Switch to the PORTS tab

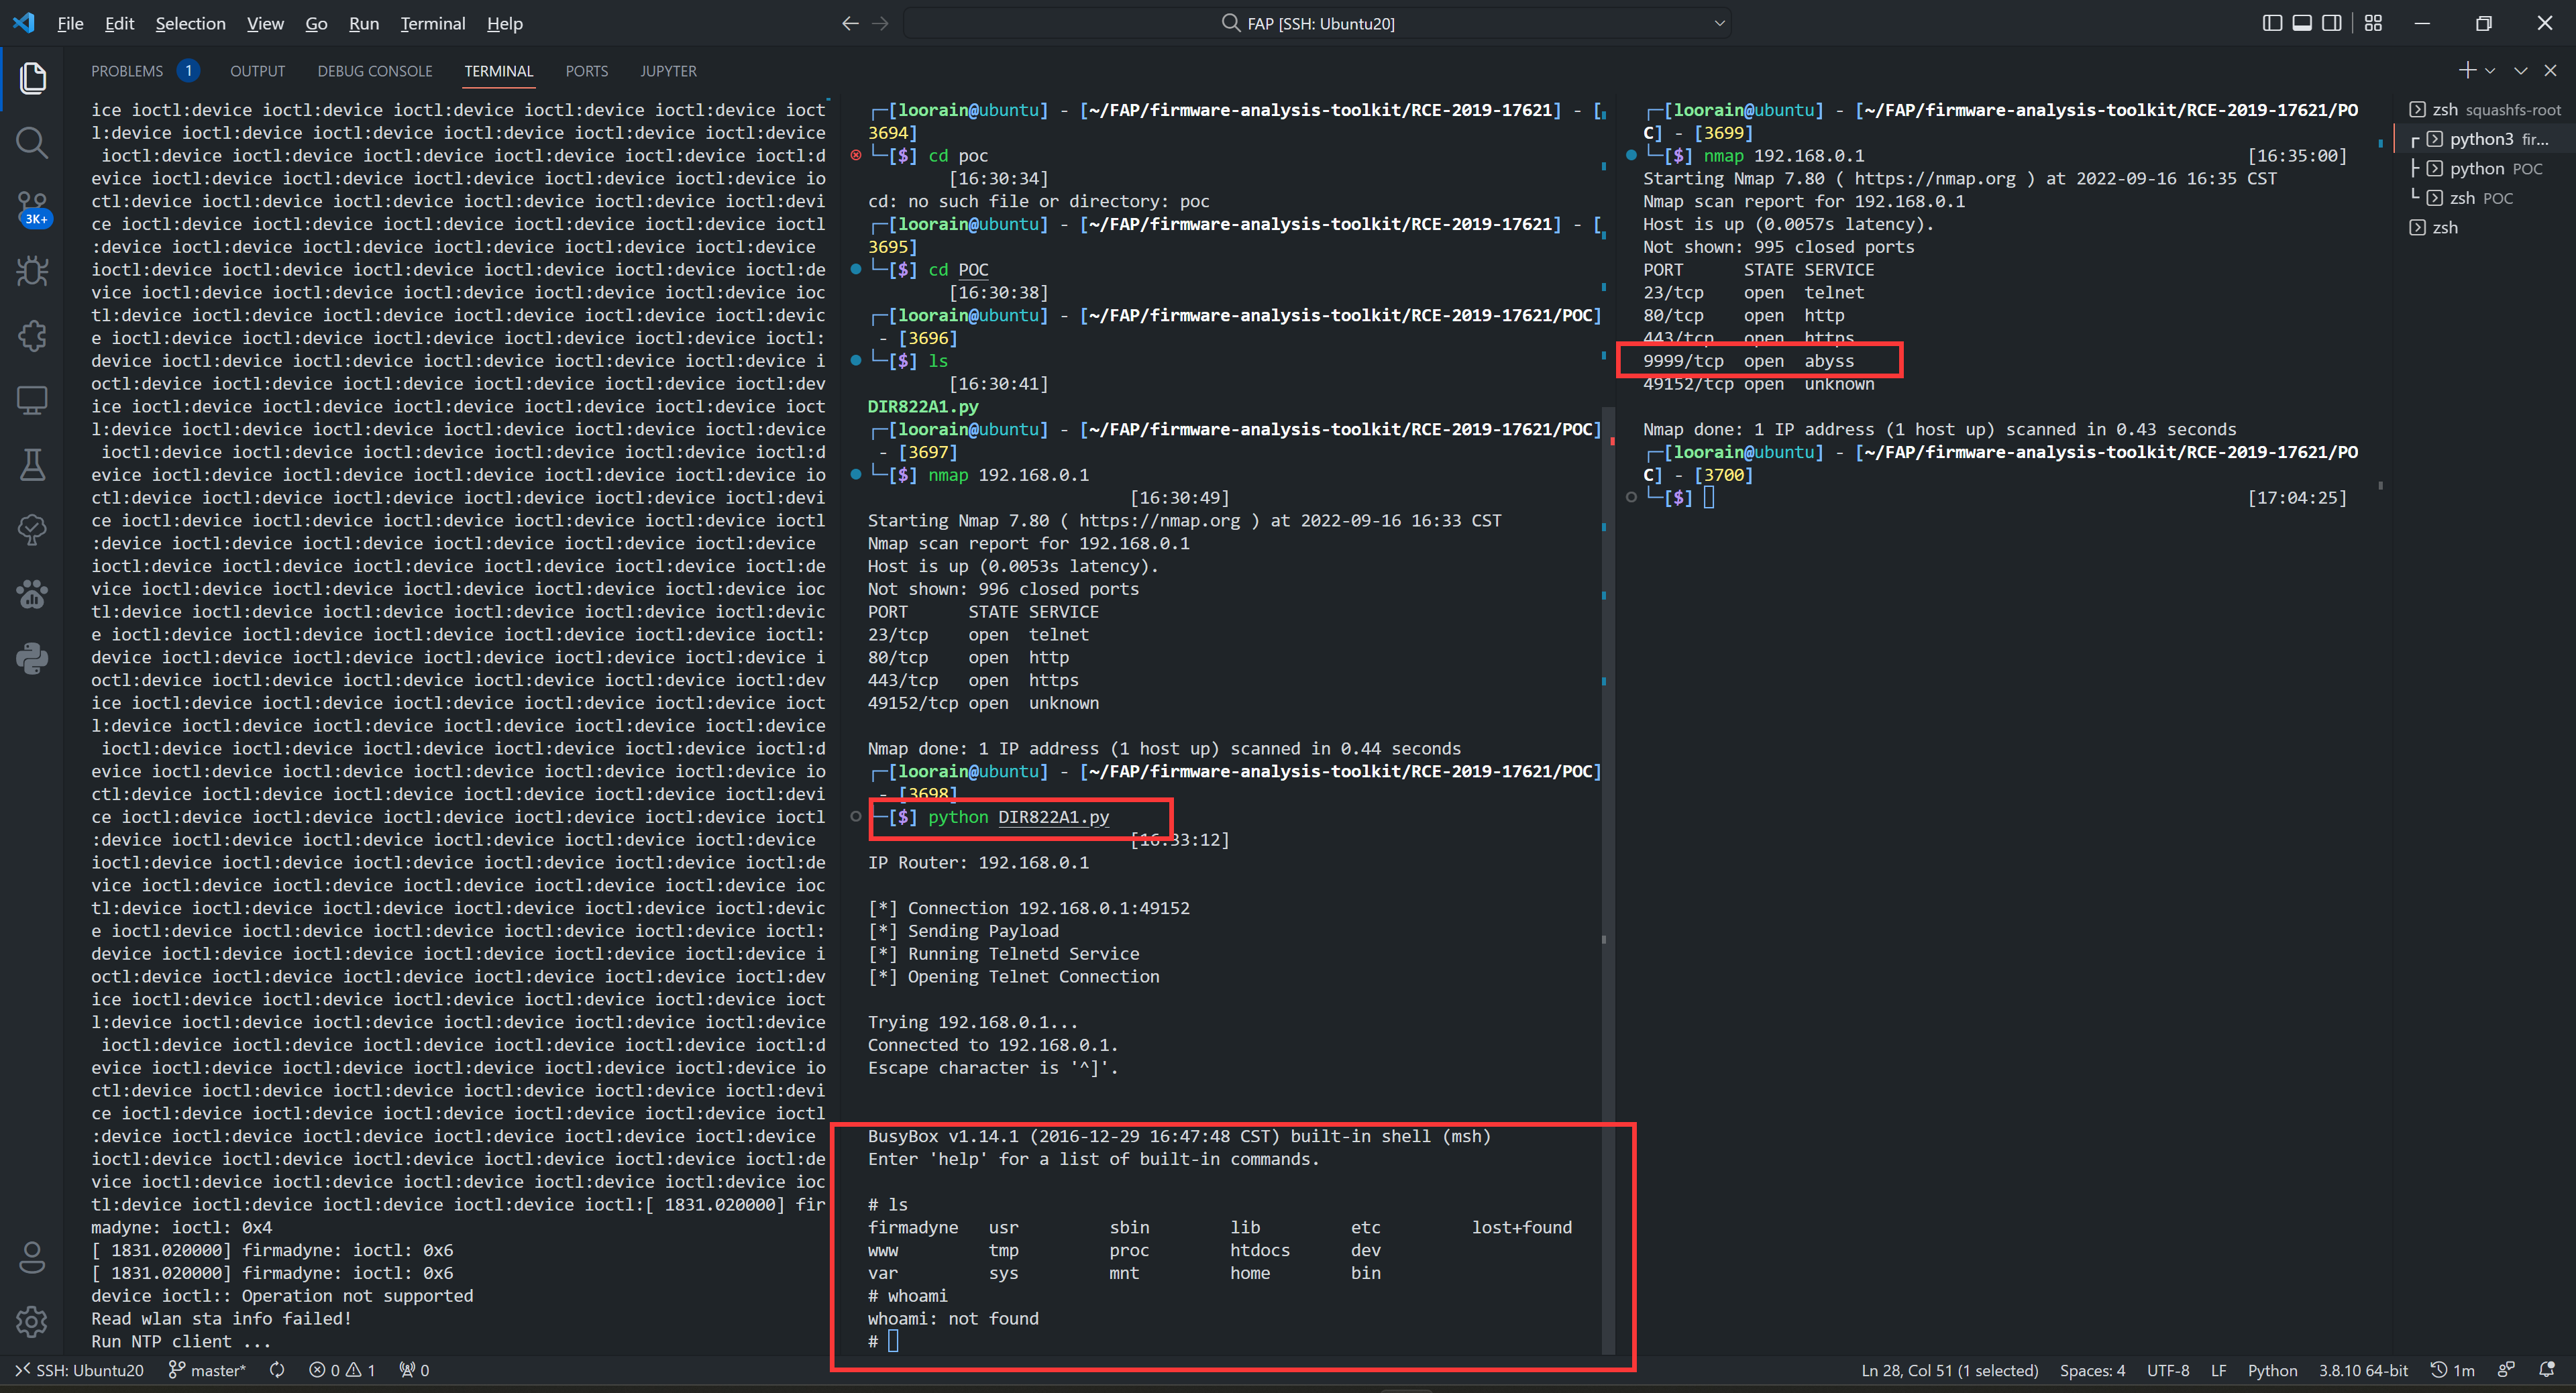[x=587, y=71]
